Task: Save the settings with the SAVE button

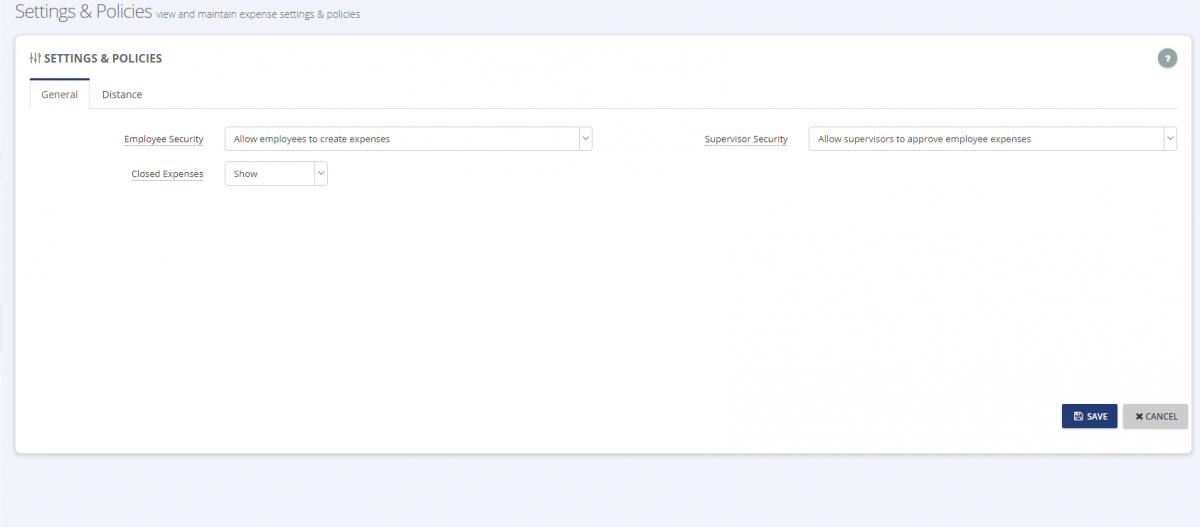Action: point(1089,416)
